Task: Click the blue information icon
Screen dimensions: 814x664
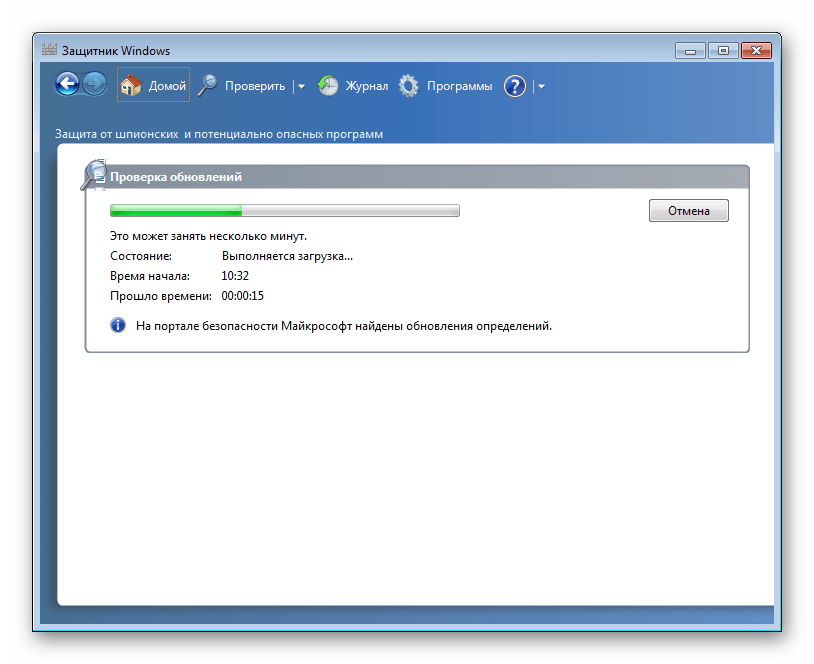Action: click(118, 325)
